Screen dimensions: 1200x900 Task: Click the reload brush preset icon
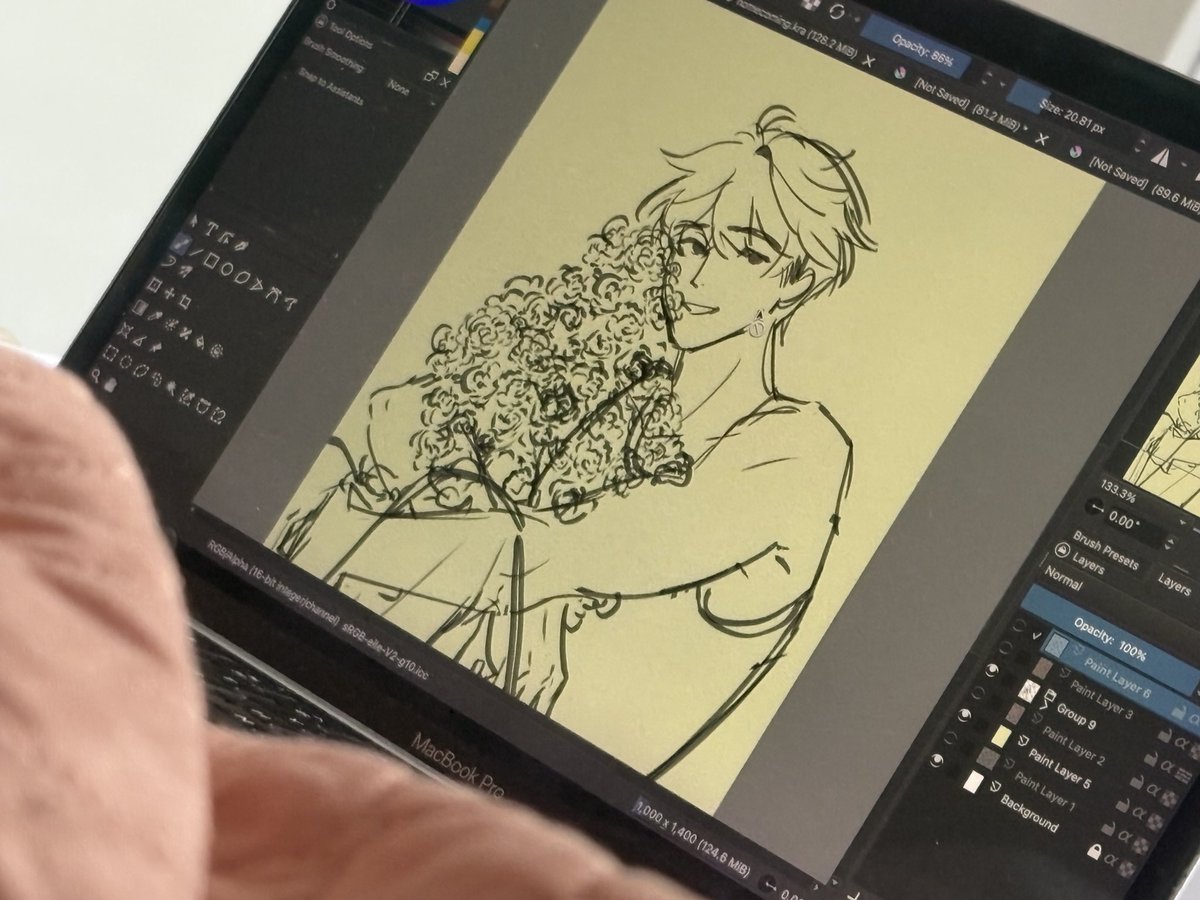click(x=835, y=11)
